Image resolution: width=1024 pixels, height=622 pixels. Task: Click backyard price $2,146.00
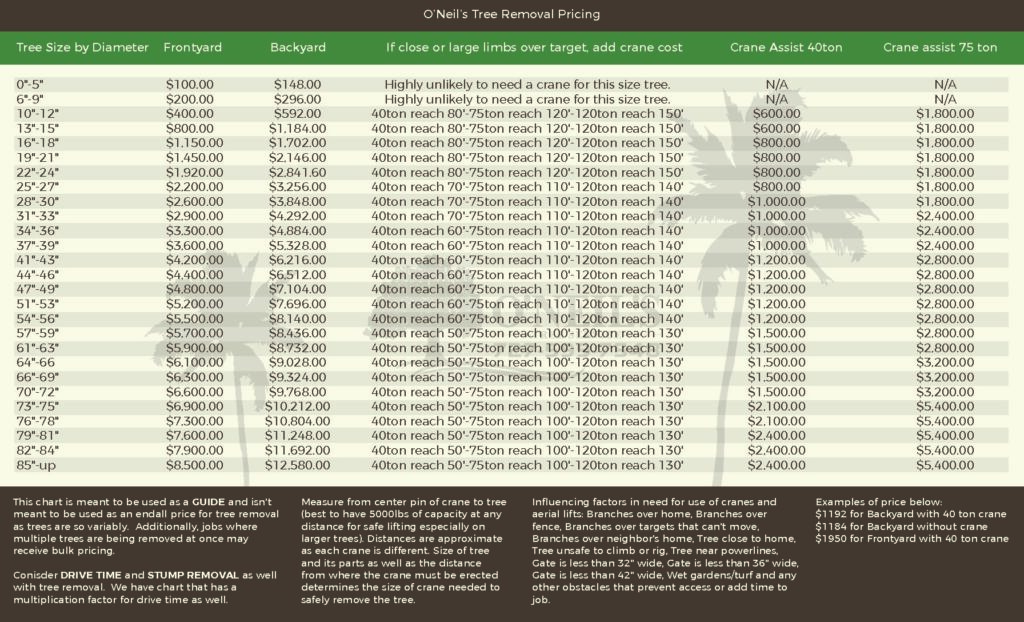point(298,157)
